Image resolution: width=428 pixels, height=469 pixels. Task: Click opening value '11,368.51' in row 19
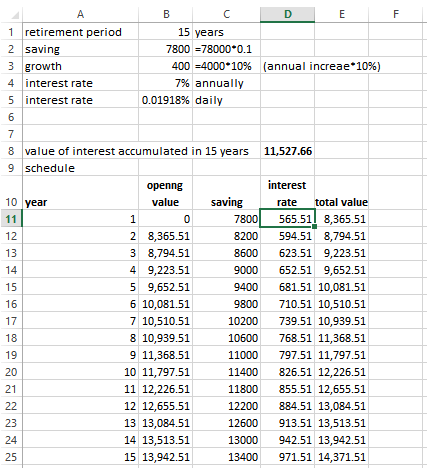[166, 355]
